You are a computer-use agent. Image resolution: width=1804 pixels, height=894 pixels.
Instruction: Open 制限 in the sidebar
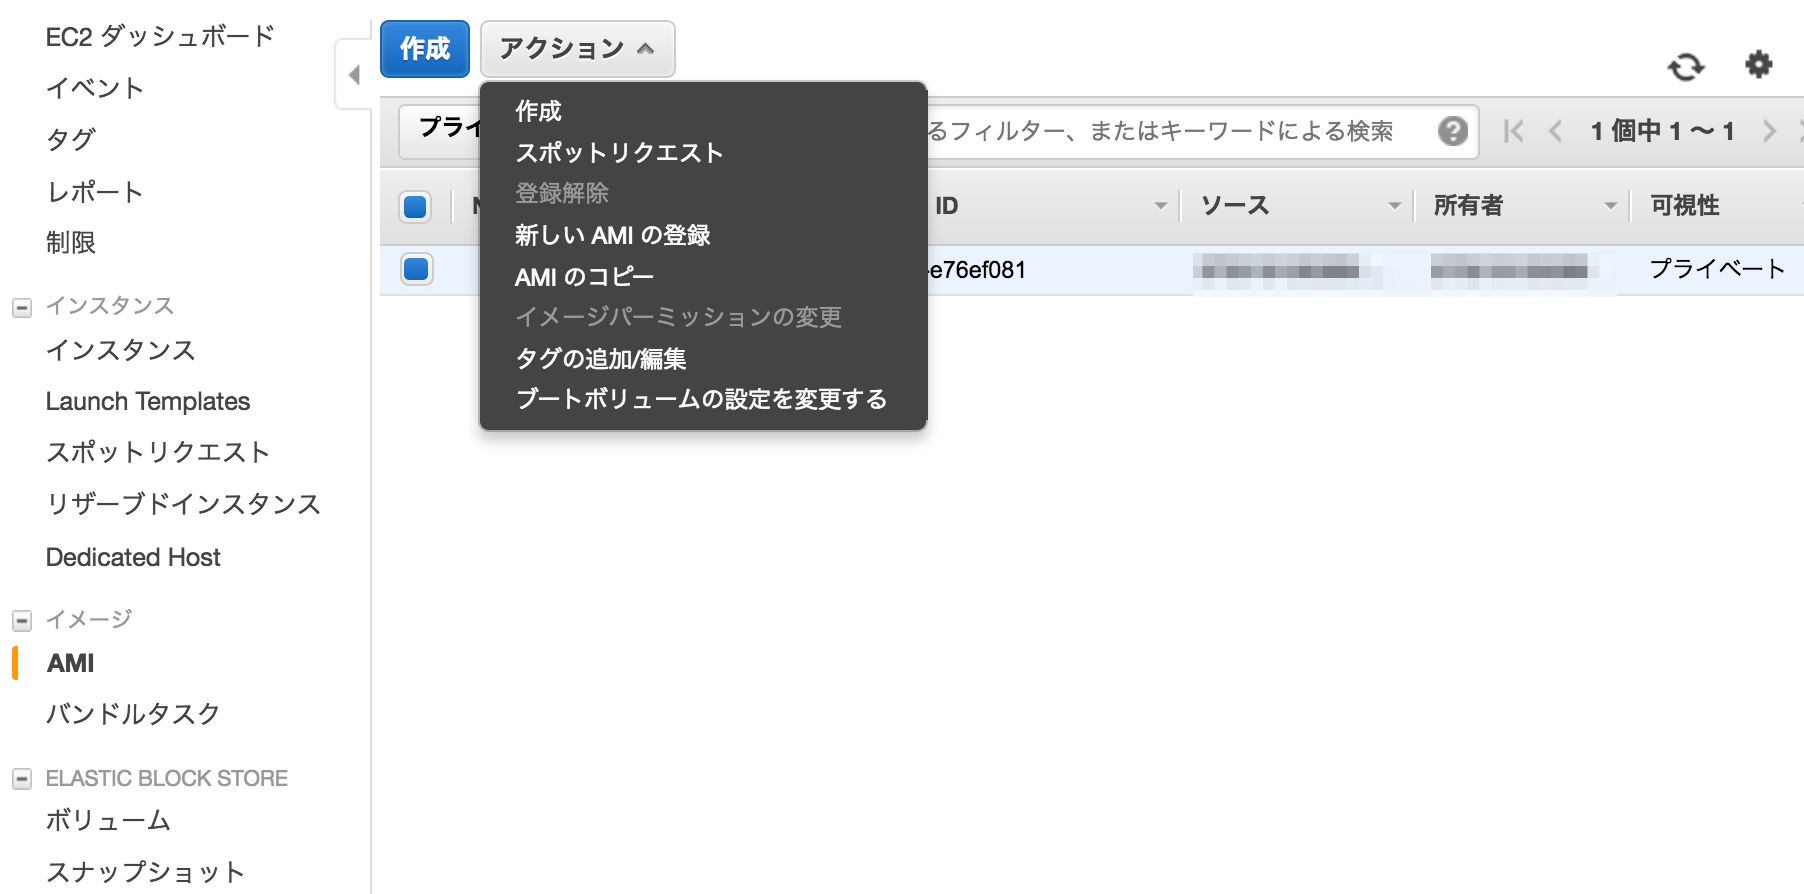(71, 242)
